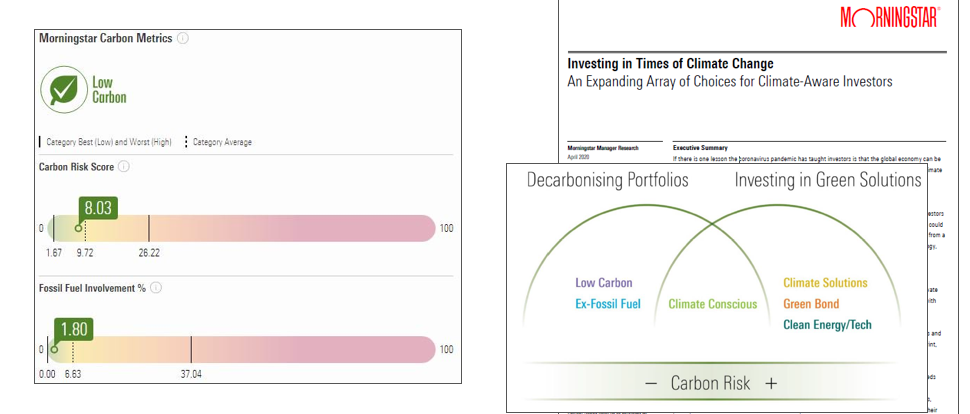970x414 pixels.
Task: Click the Climate Solutions label
Action: pos(825,283)
